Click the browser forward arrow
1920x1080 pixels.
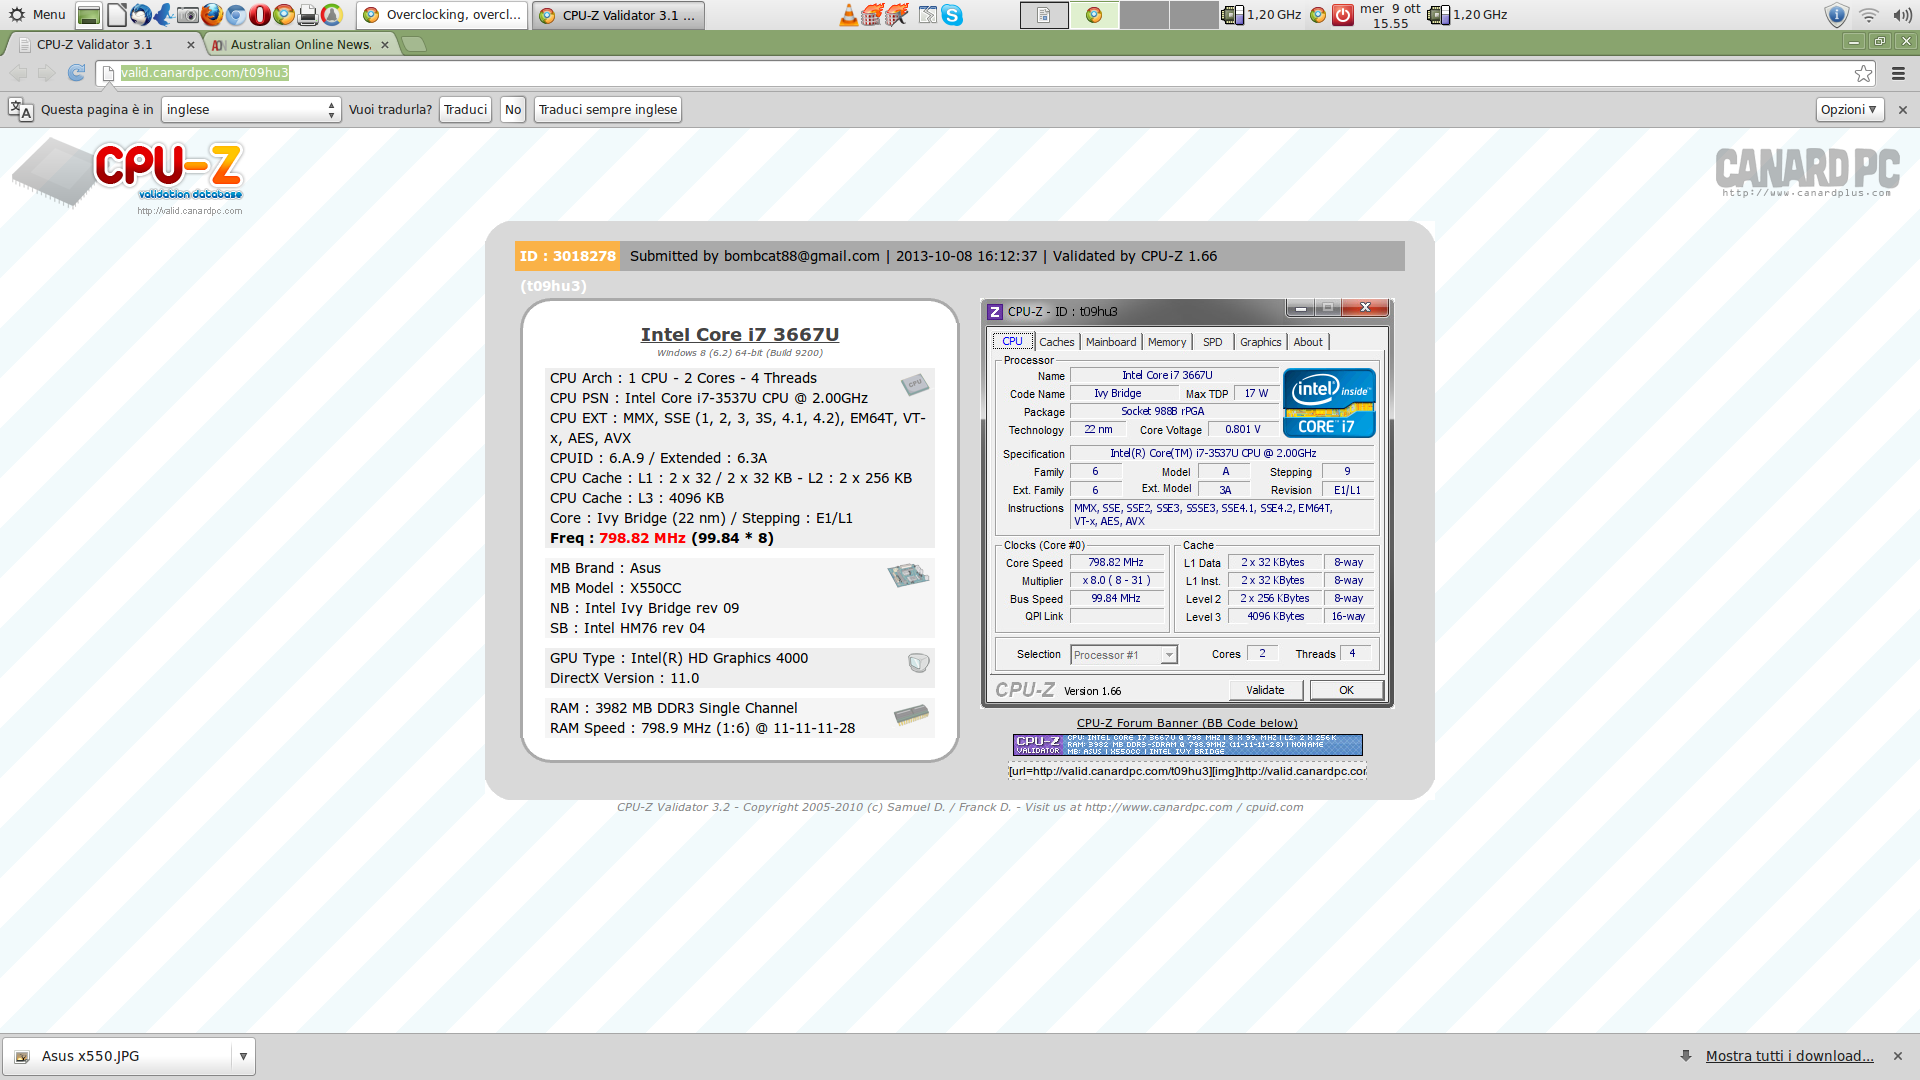pos(46,73)
